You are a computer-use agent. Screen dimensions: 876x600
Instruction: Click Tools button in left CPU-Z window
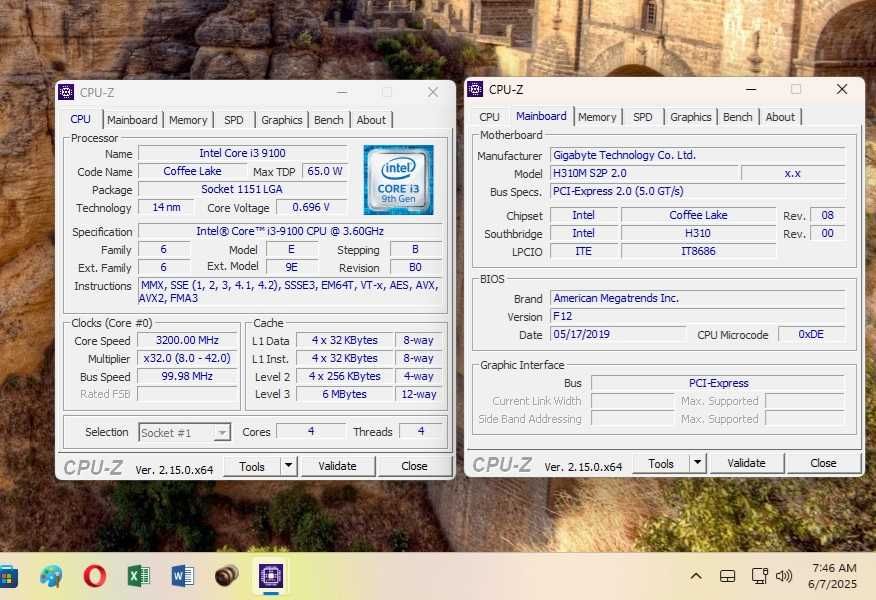(252, 466)
